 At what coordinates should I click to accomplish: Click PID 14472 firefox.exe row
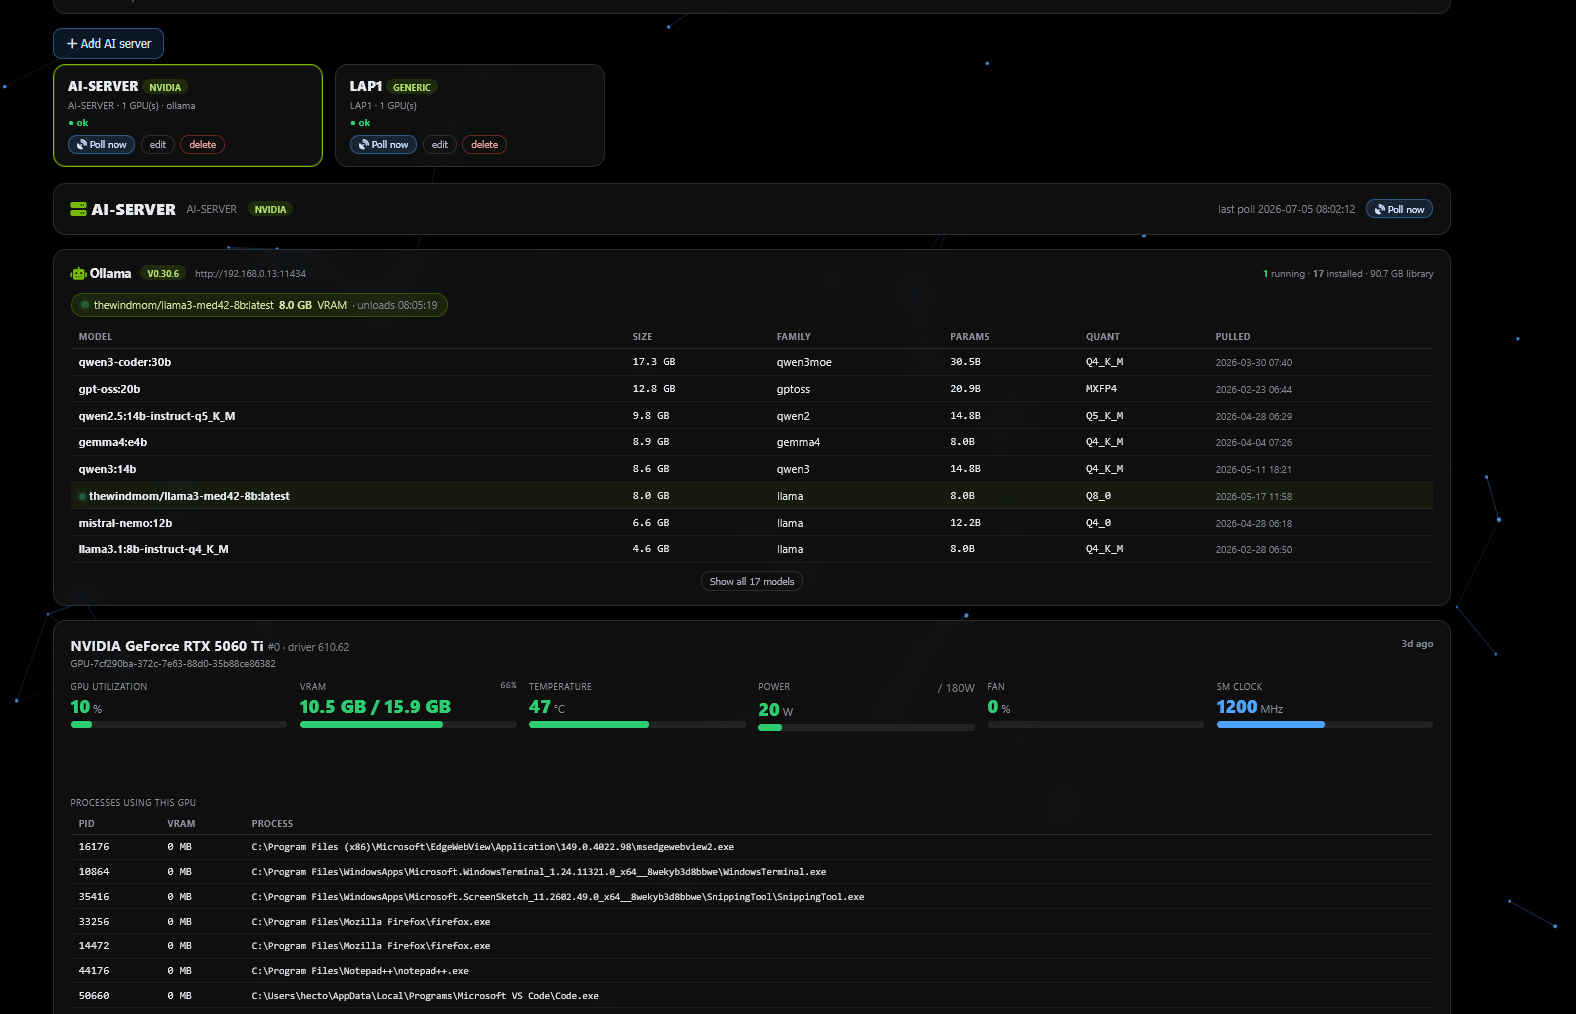click(x=752, y=946)
